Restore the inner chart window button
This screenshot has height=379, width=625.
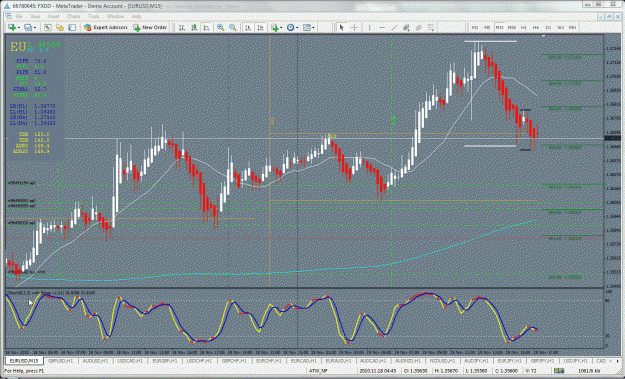tap(609, 16)
